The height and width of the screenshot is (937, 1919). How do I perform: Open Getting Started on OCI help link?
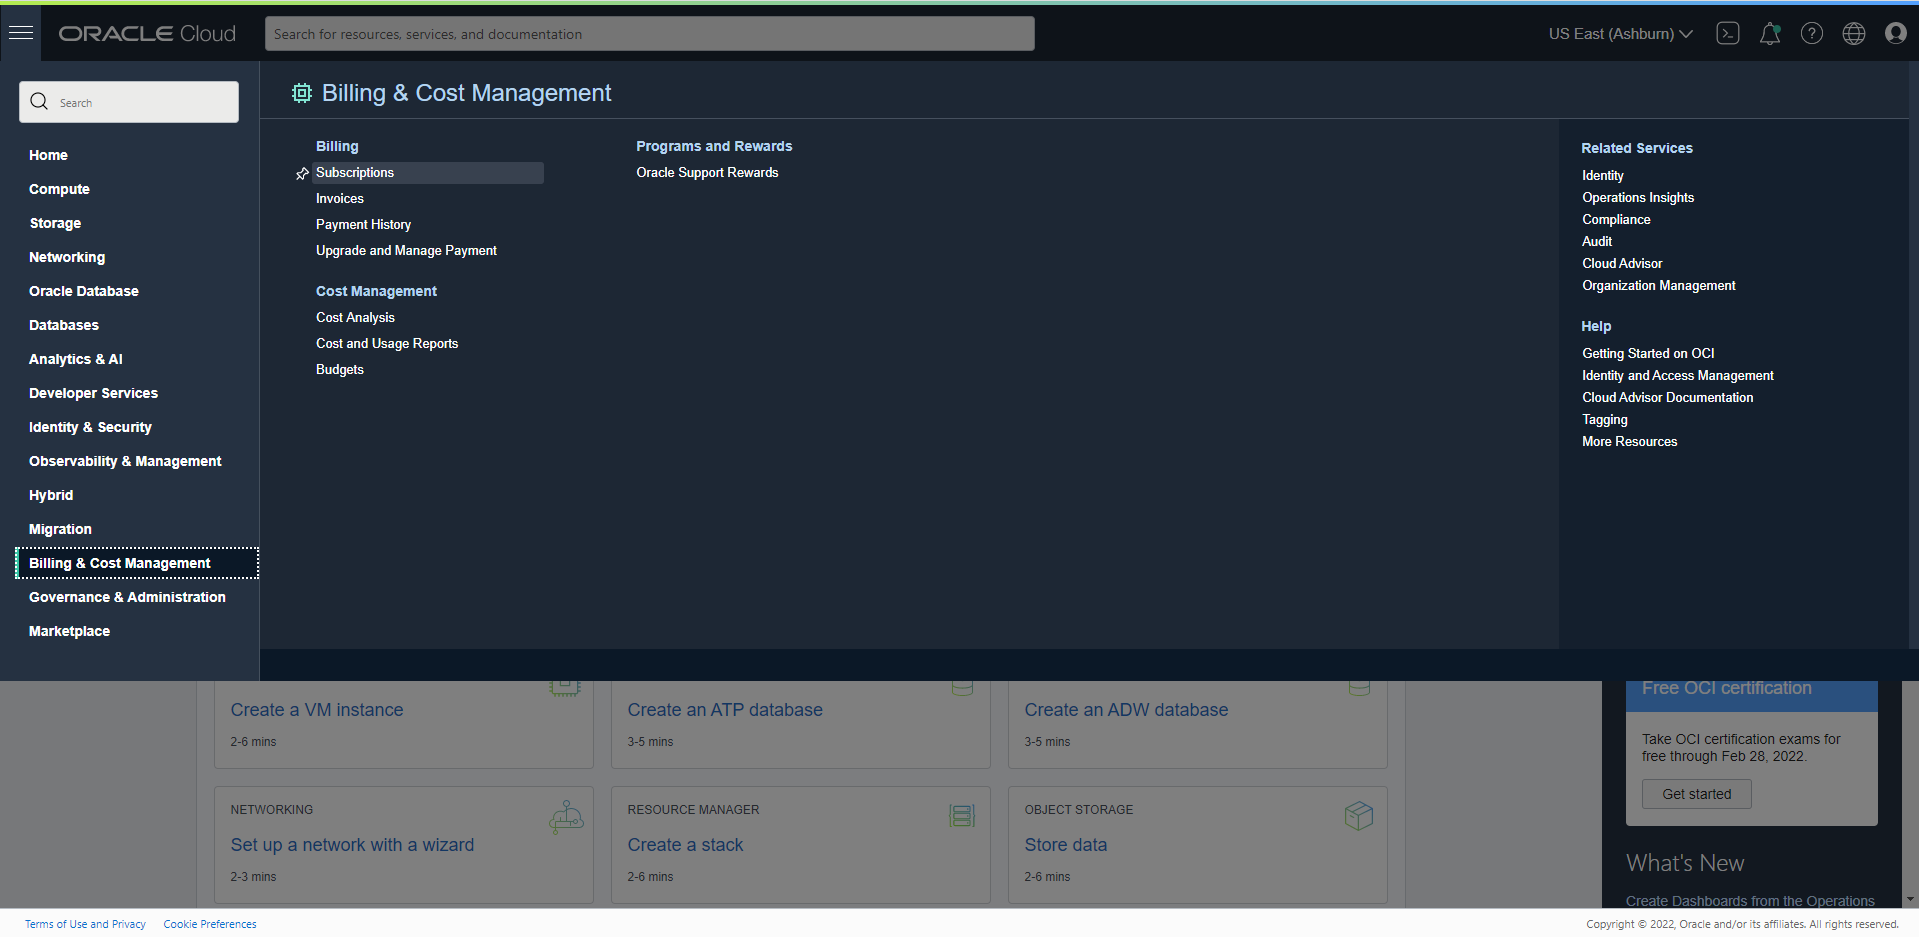(x=1648, y=353)
